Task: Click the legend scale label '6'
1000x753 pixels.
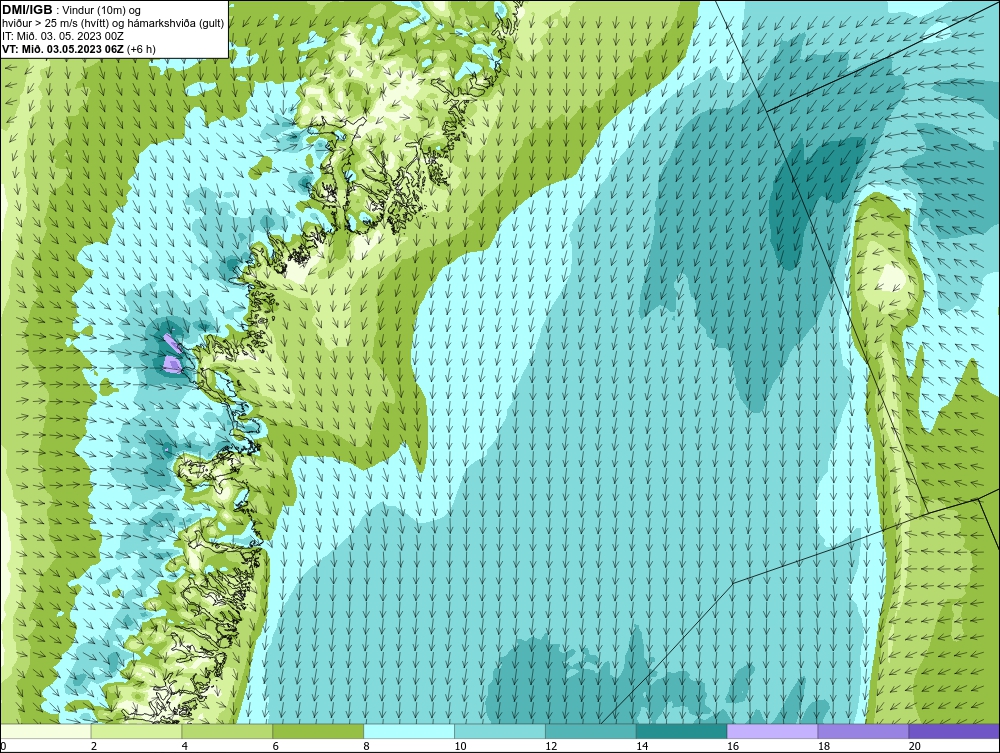Action: (x=276, y=746)
